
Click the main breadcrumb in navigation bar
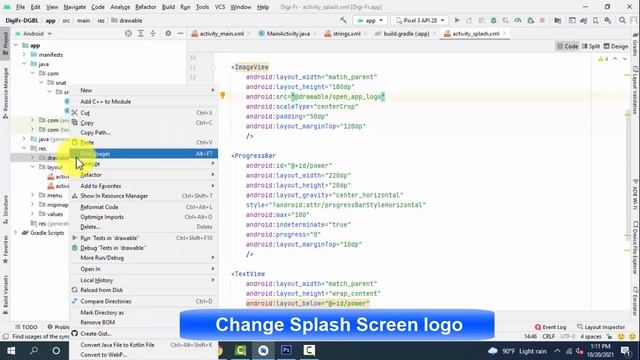(83, 20)
